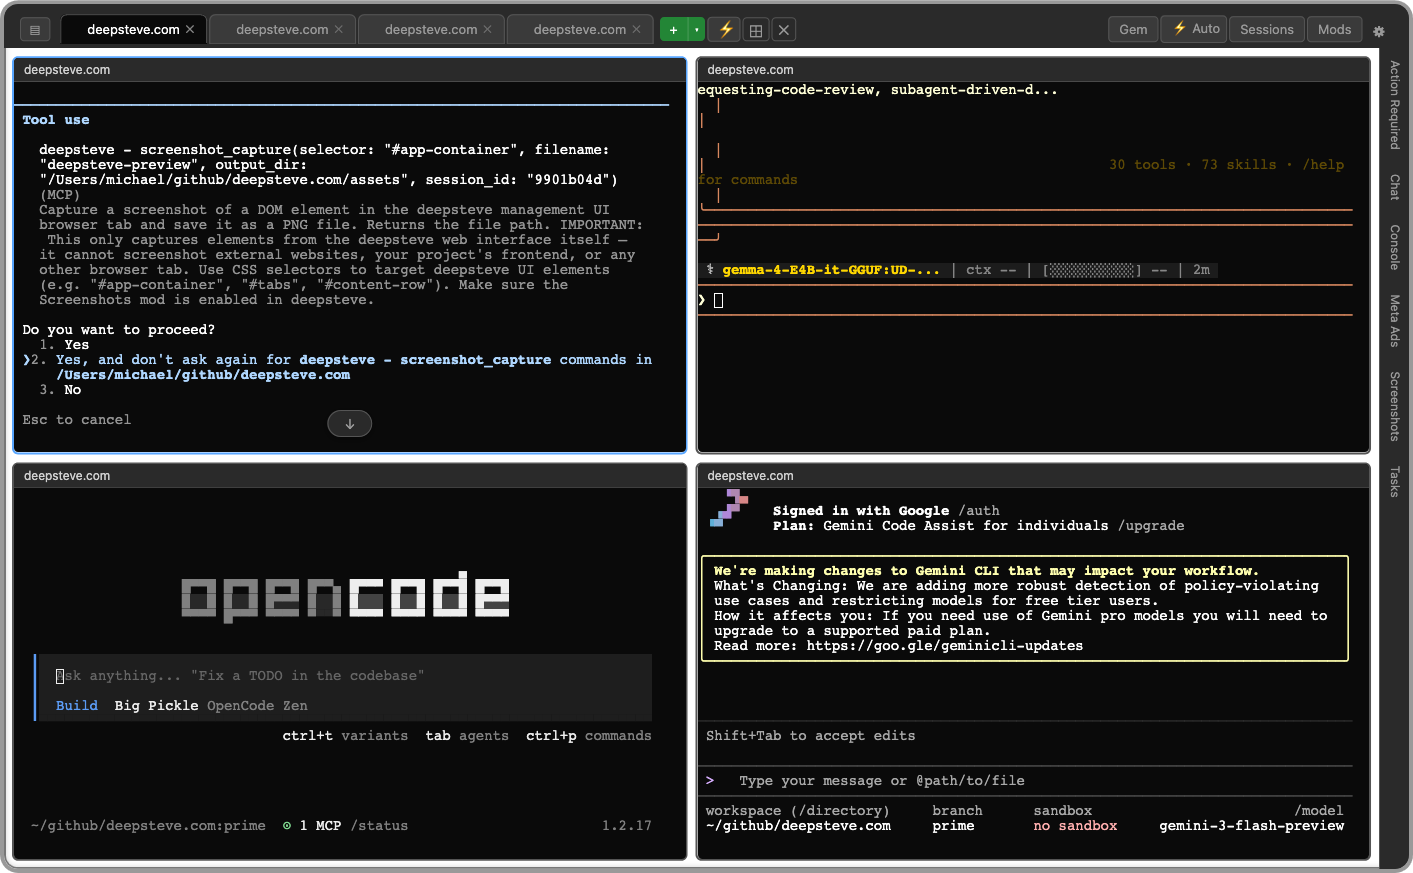Click the gemini-3-flash-preview model text
1413x873 pixels.
[1252, 826]
